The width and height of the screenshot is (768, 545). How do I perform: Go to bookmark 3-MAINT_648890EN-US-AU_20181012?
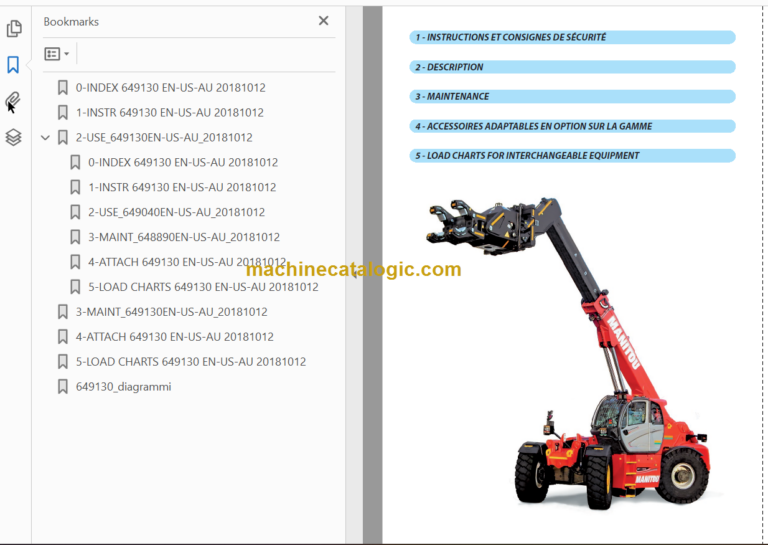pos(184,237)
